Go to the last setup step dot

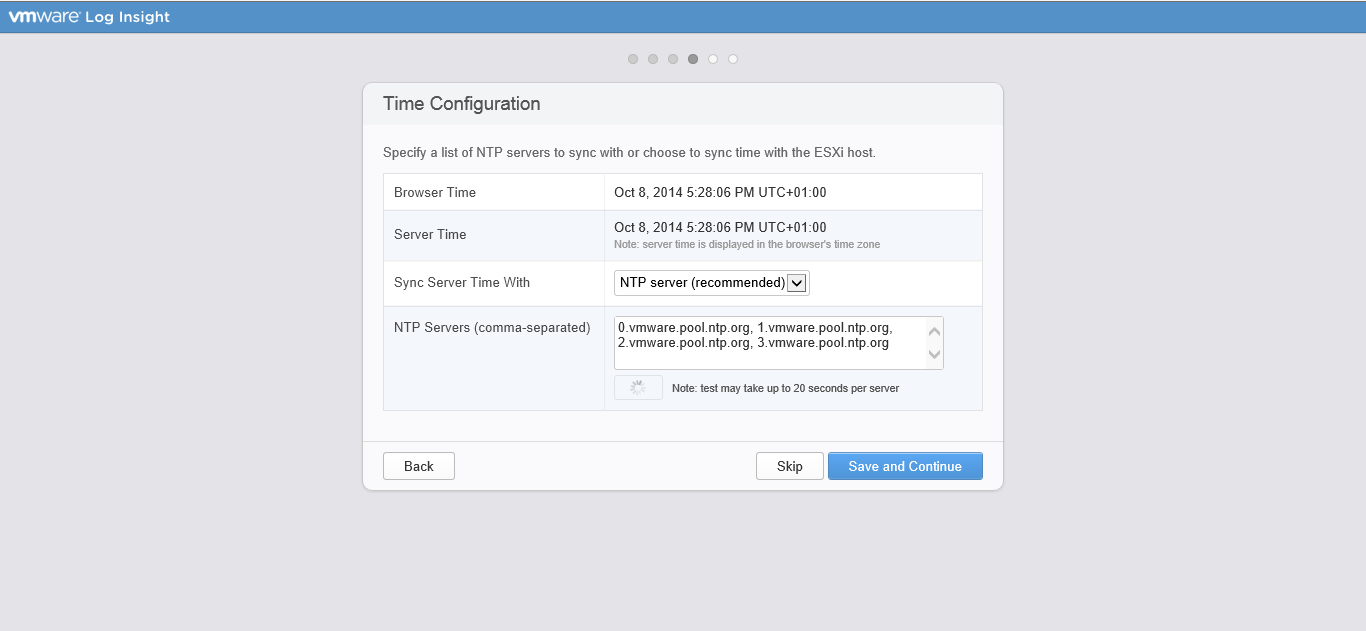(x=733, y=59)
